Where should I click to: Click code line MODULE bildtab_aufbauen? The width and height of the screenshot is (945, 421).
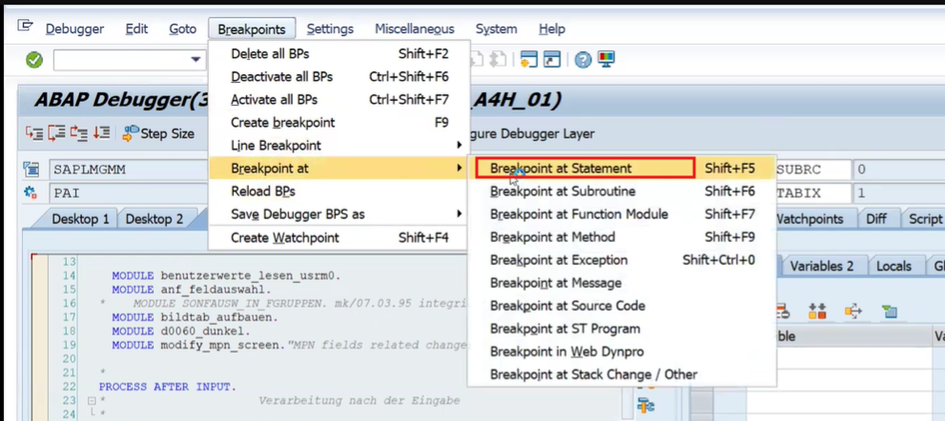(195, 317)
